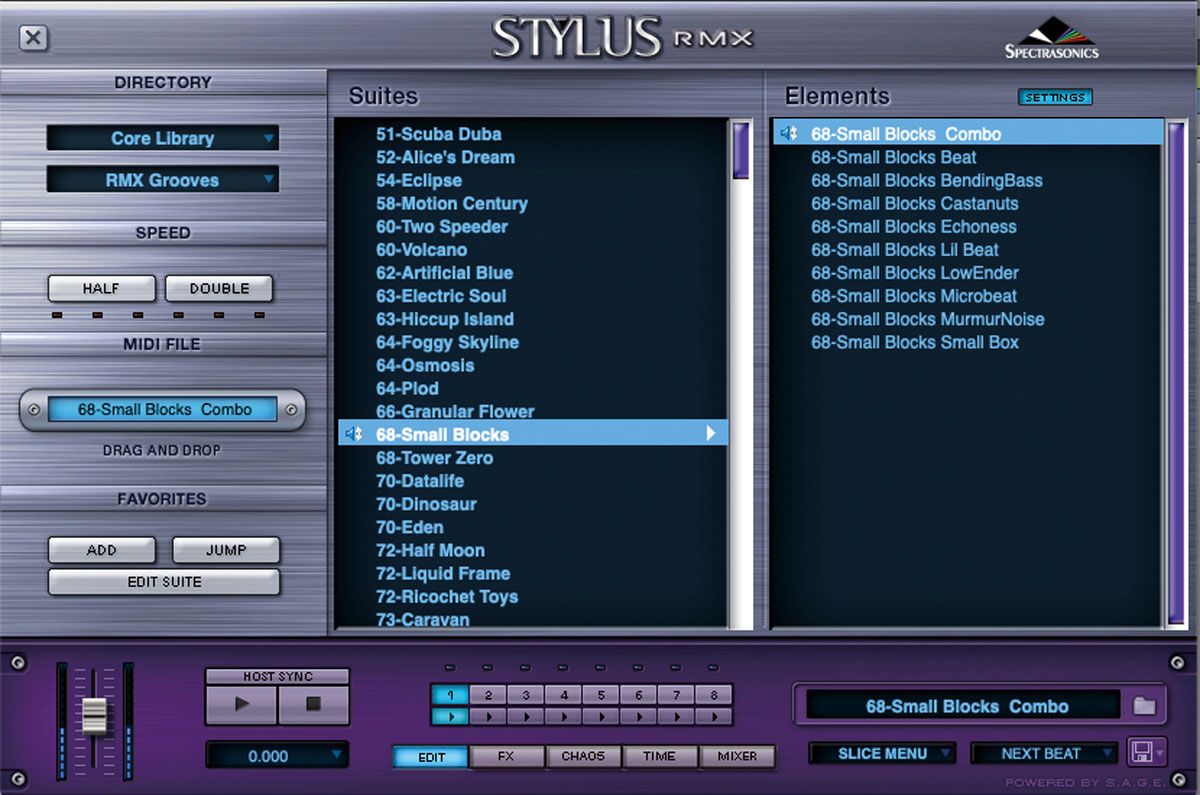Select suite 60-Volcano
This screenshot has height=795, width=1200.
(x=421, y=249)
